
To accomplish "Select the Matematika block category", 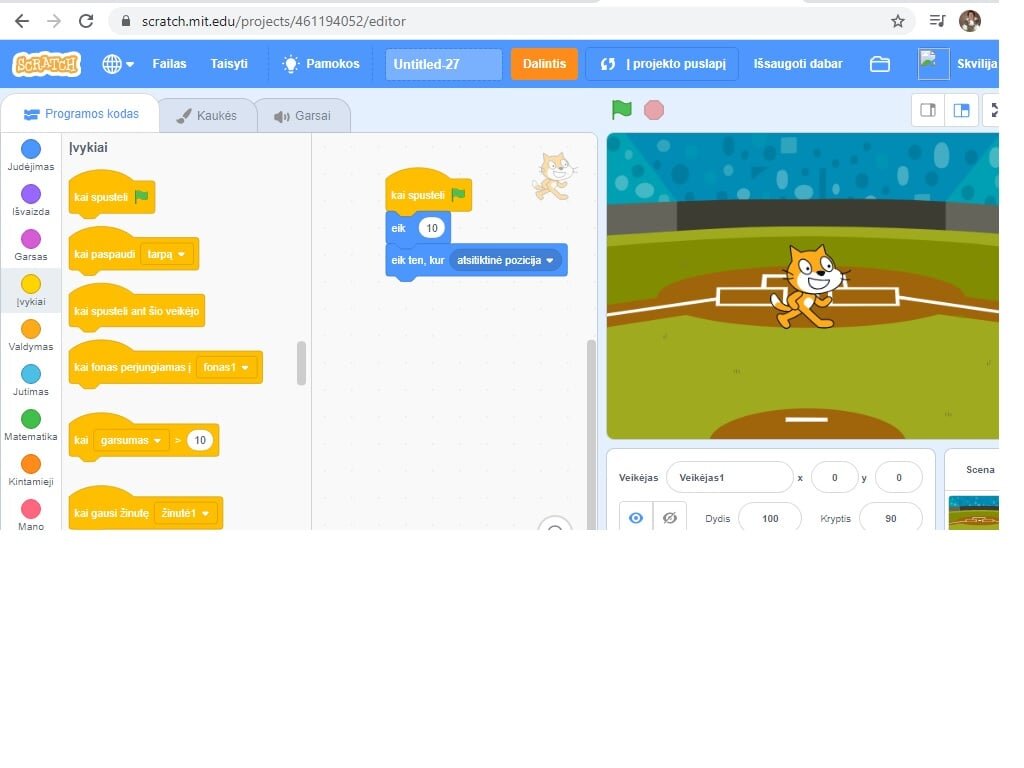I will (31, 425).
